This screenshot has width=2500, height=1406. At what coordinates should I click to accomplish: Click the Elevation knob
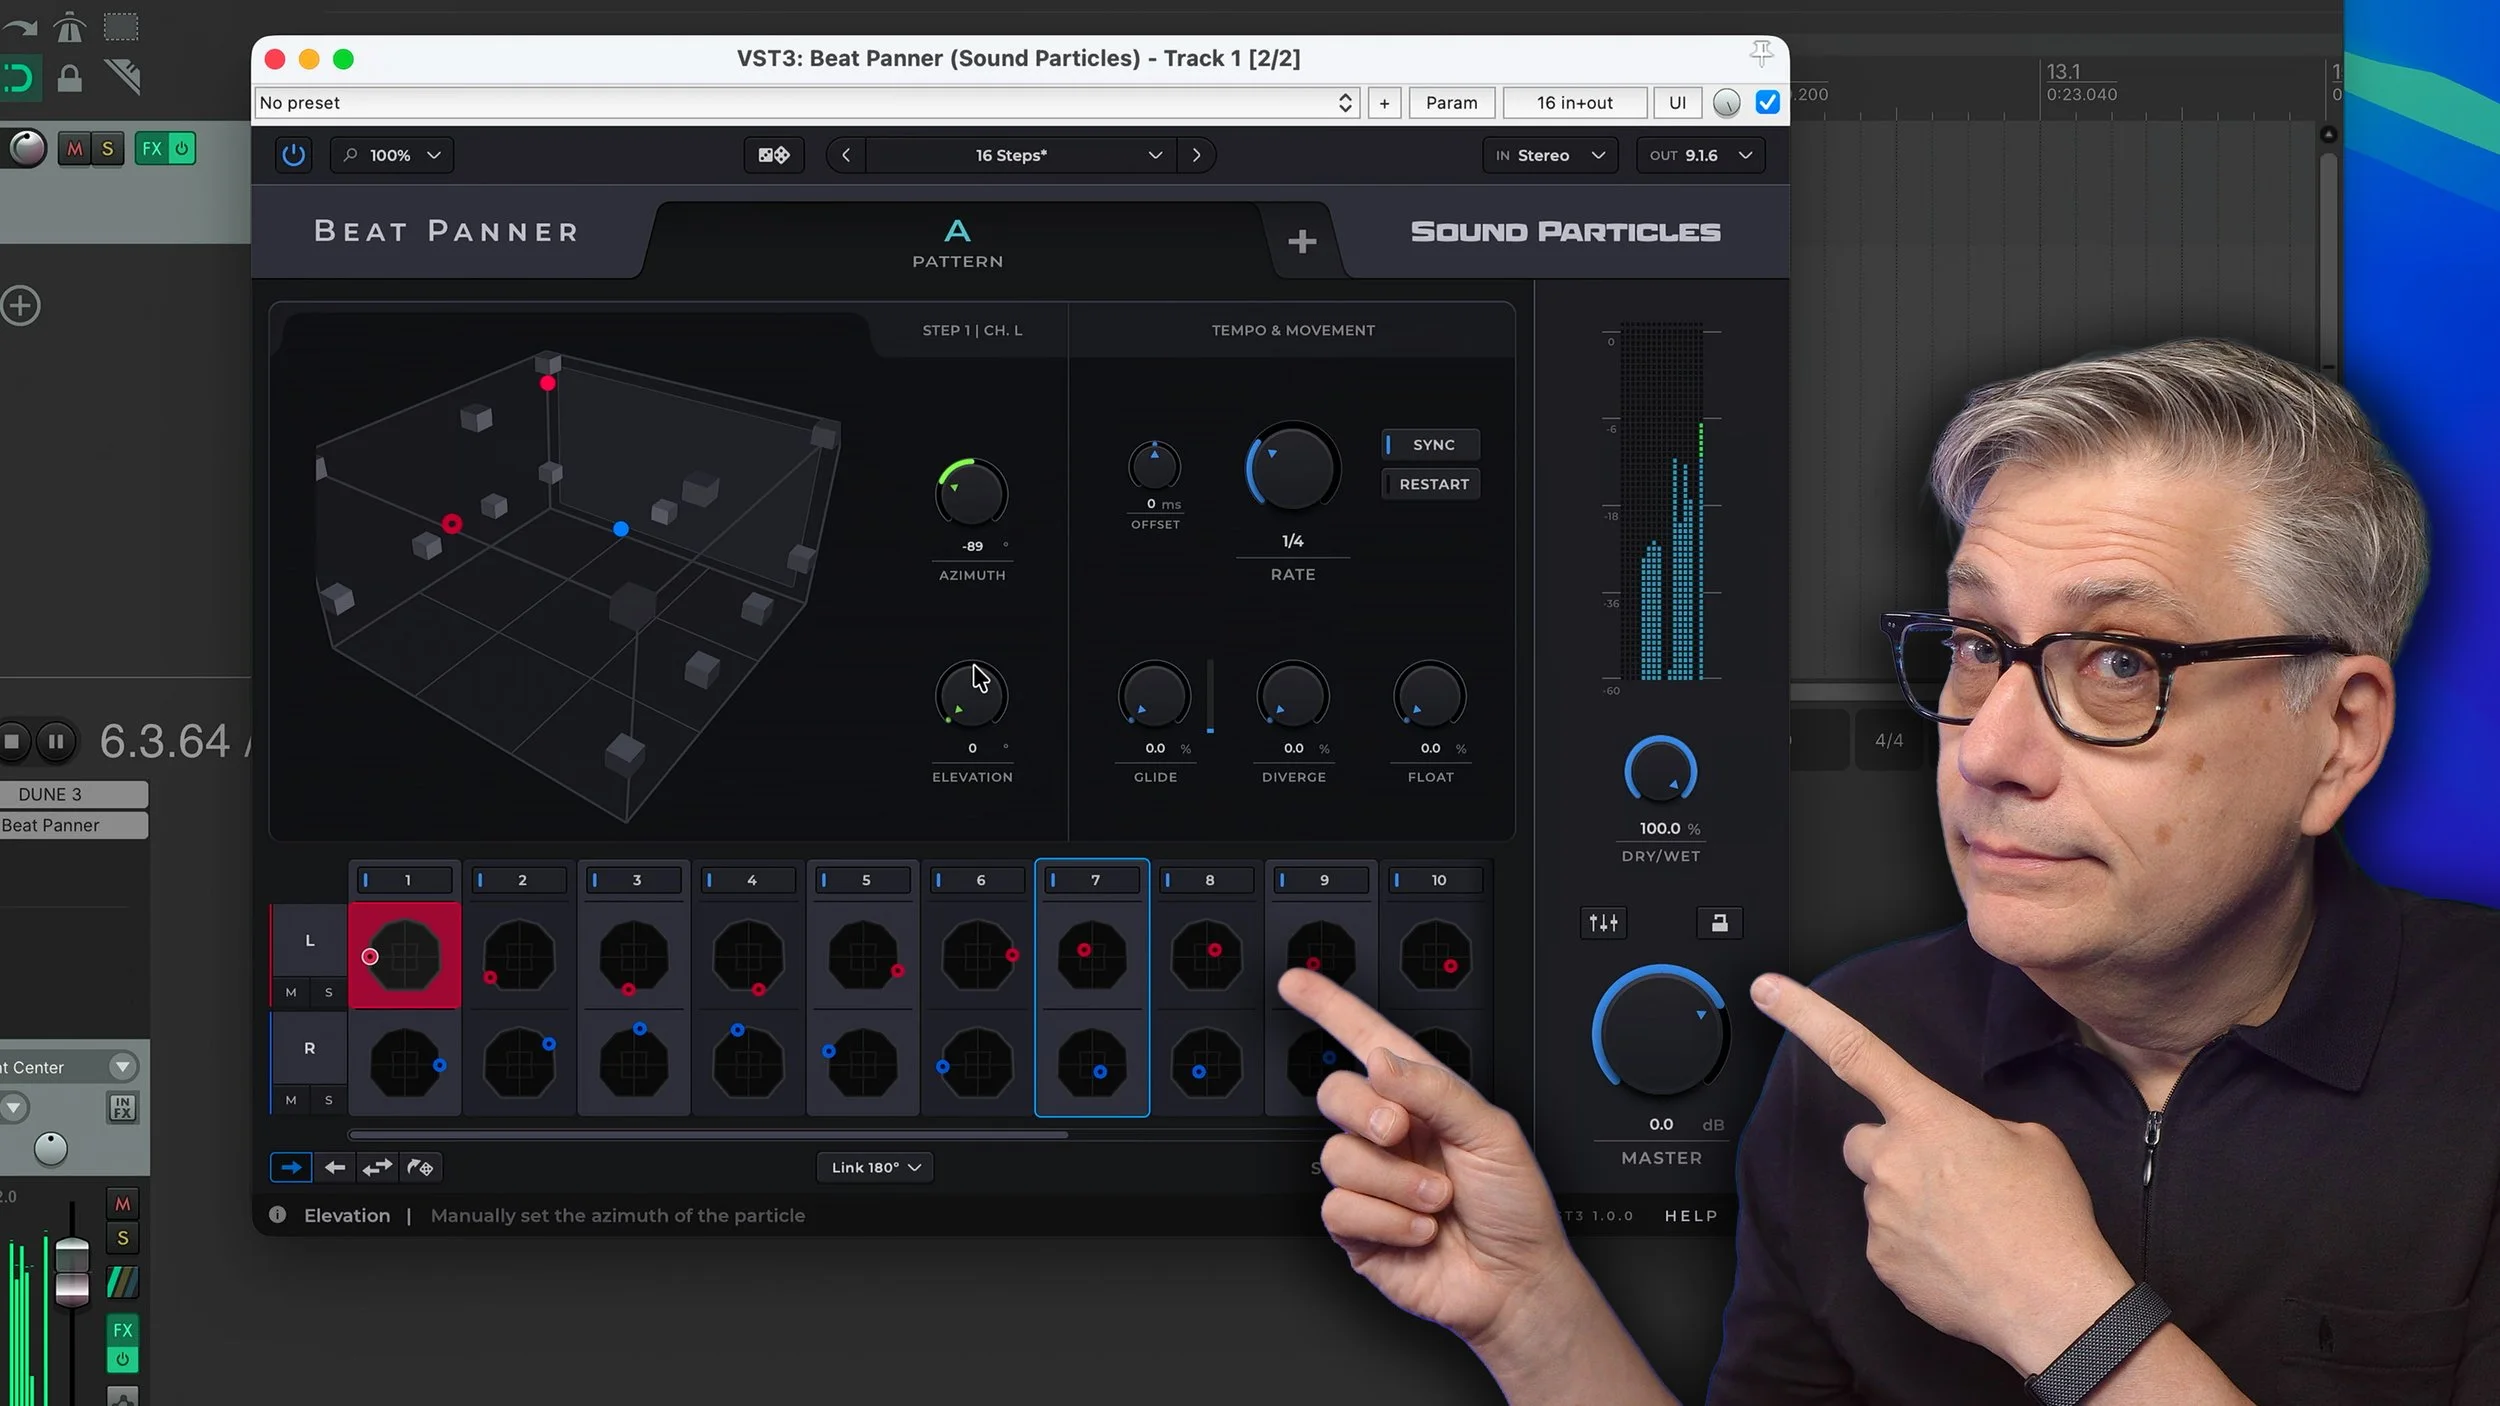971,695
